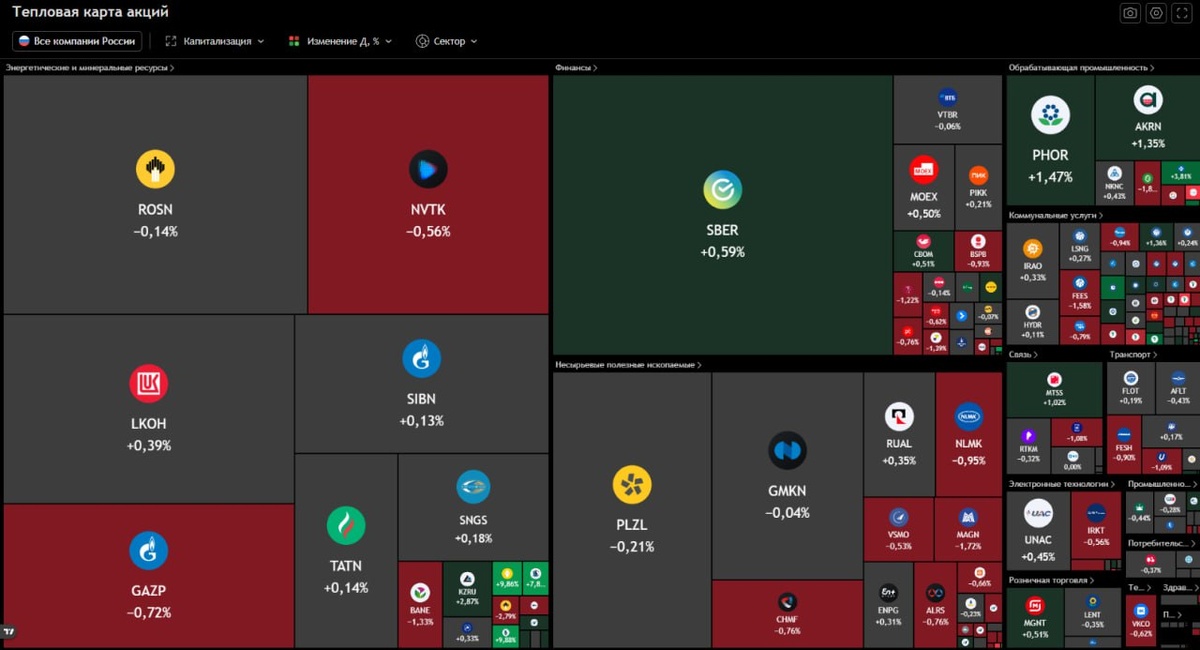This screenshot has width=1200, height=650.
Task: Open the 'Все компании России' source selector
Action: (77, 41)
